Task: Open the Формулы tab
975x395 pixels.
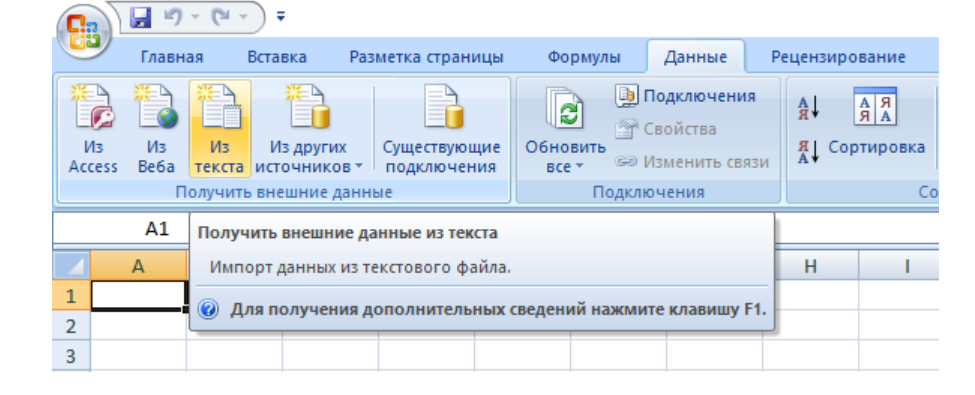Action: coord(584,57)
